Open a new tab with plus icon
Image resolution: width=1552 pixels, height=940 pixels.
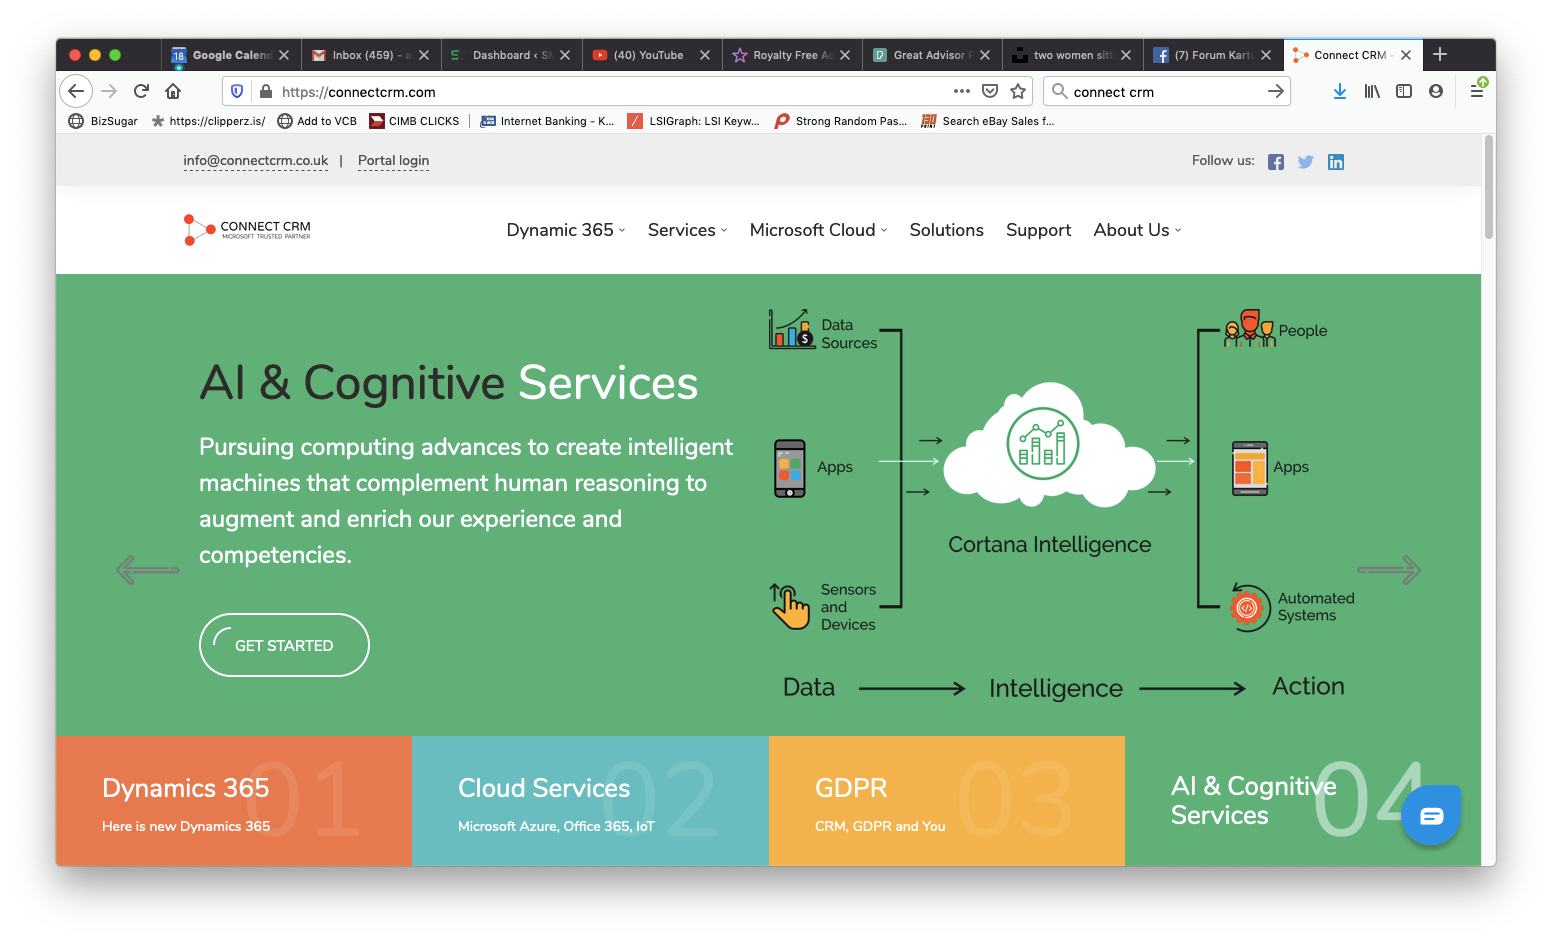pyautogui.click(x=1440, y=54)
